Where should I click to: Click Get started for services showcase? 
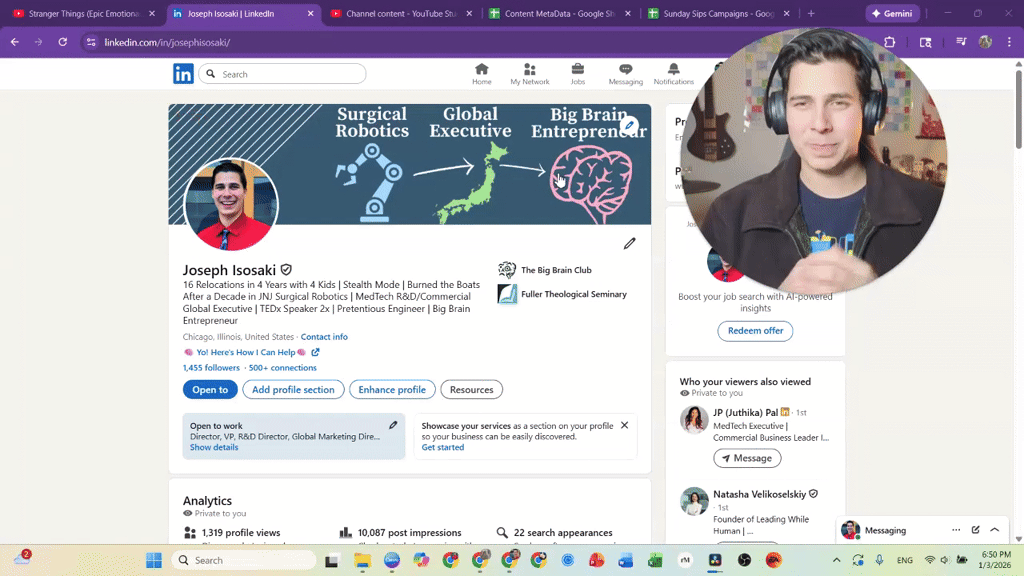coord(443,447)
